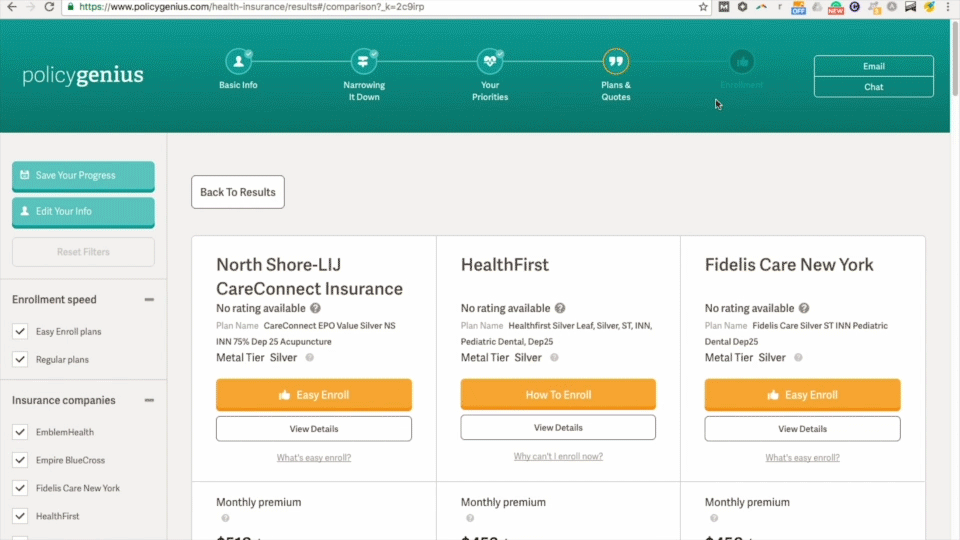Select the Enrollment step
The width and height of the screenshot is (960, 540).
pos(741,70)
